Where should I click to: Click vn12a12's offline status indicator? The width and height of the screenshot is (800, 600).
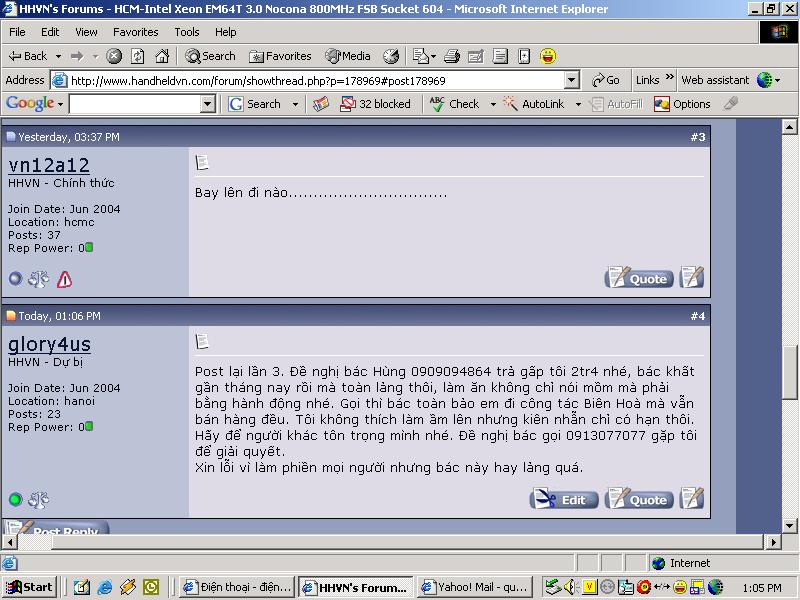coord(15,279)
